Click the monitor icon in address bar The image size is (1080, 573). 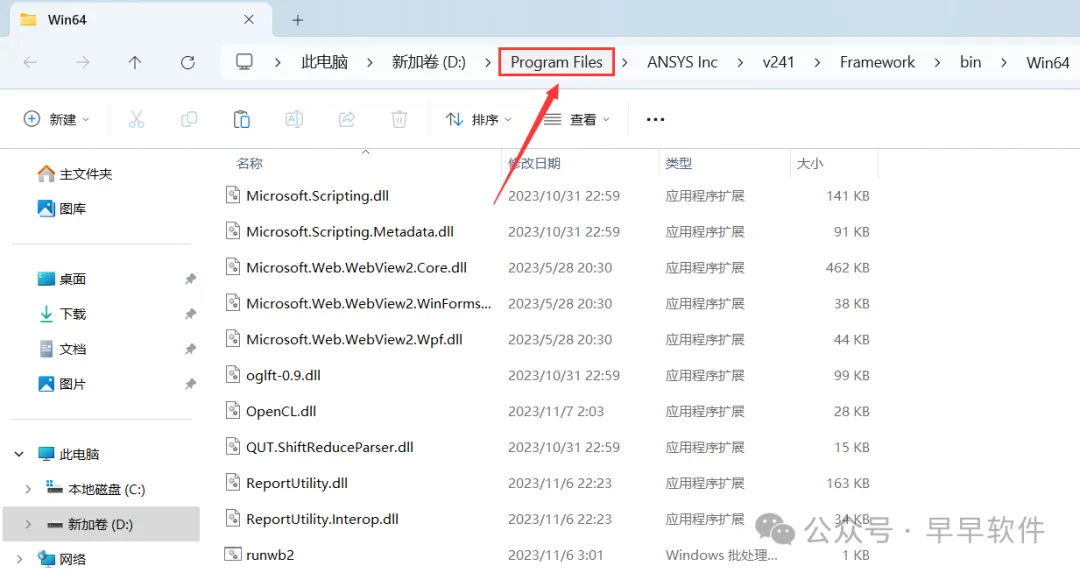(x=244, y=62)
